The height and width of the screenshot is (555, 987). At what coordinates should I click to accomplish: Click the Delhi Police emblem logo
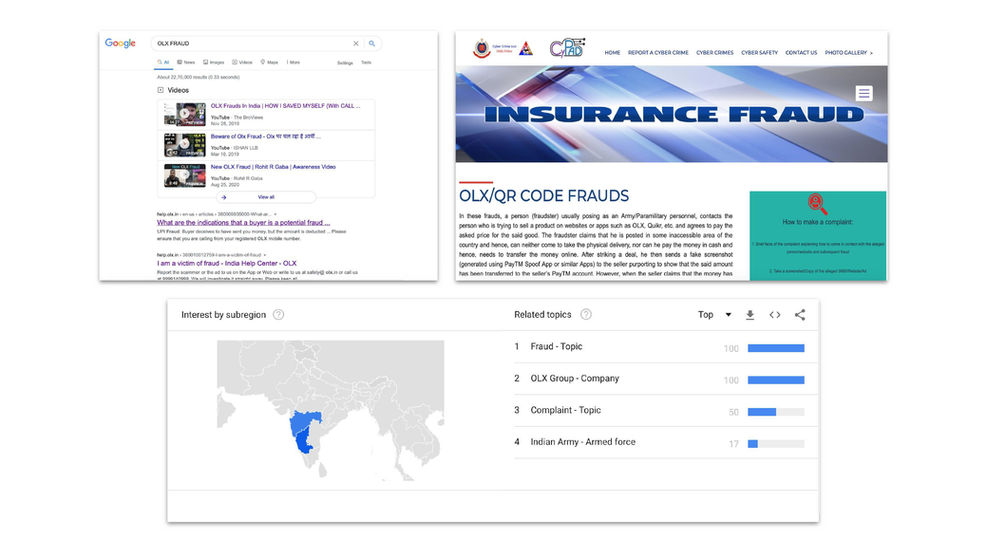click(482, 48)
